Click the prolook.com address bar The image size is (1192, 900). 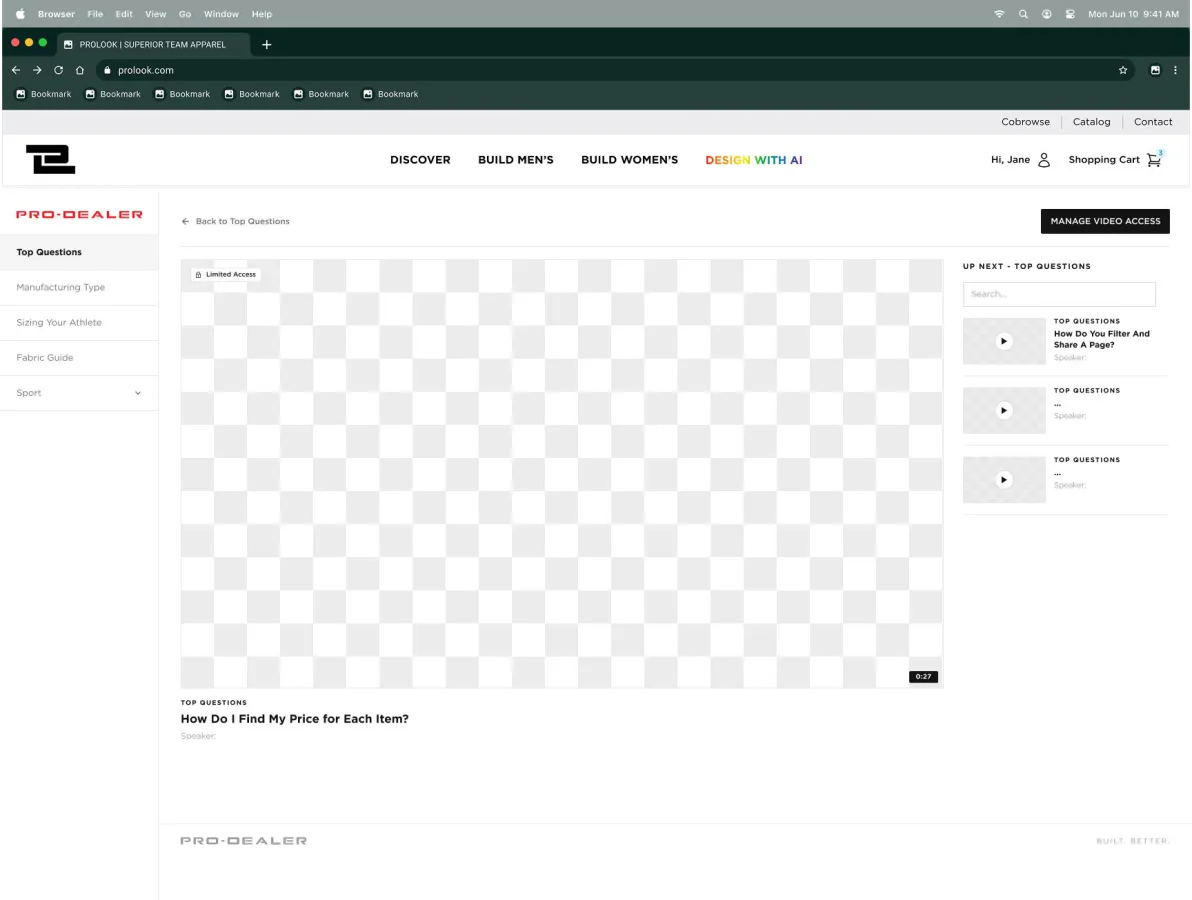point(614,70)
